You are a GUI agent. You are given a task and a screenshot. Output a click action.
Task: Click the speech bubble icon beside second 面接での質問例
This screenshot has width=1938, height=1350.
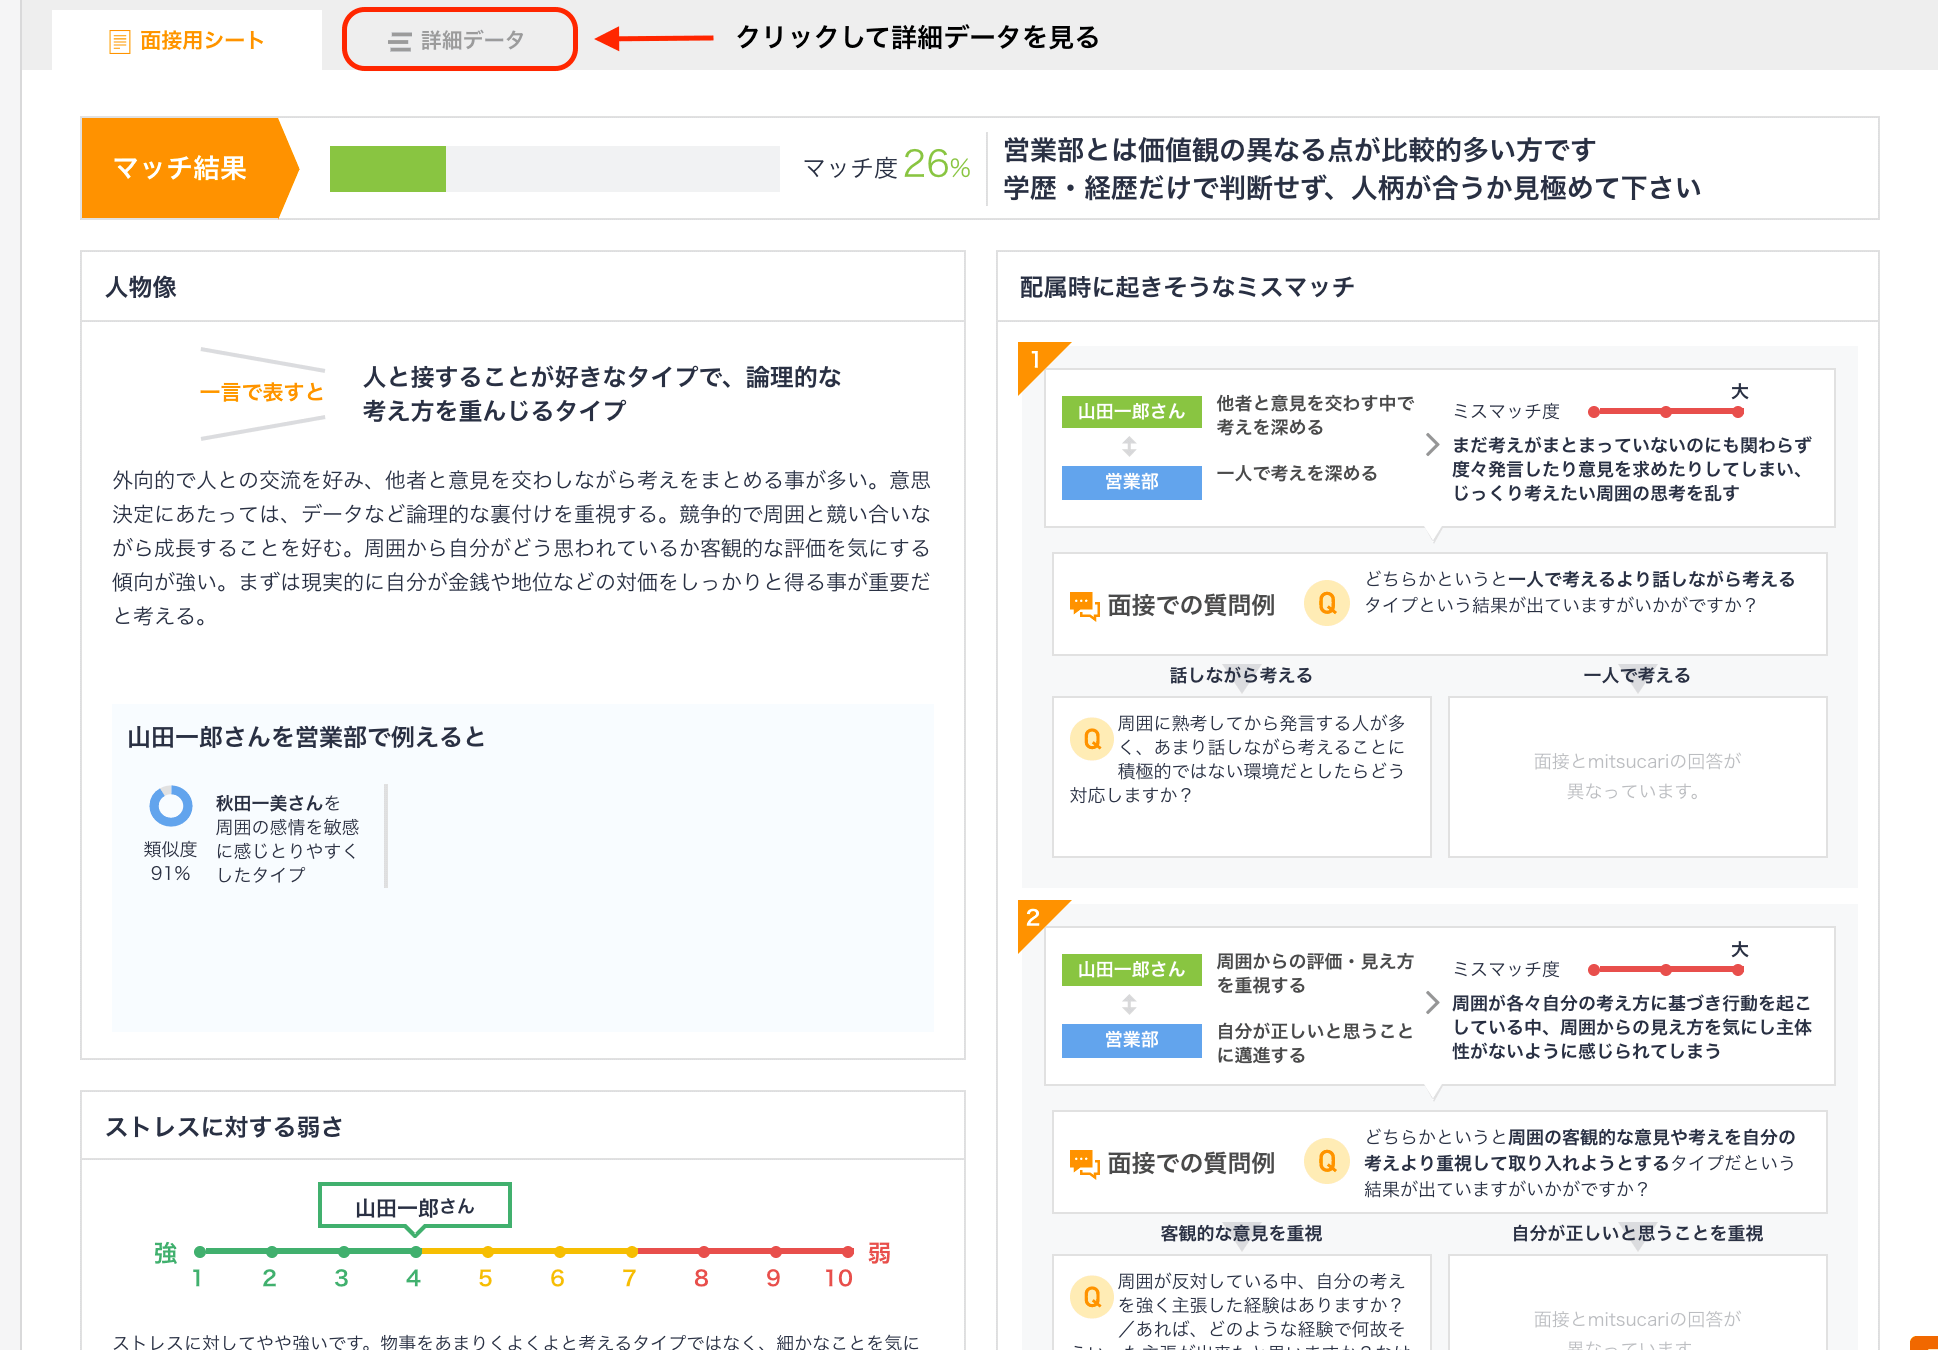point(1084,1161)
